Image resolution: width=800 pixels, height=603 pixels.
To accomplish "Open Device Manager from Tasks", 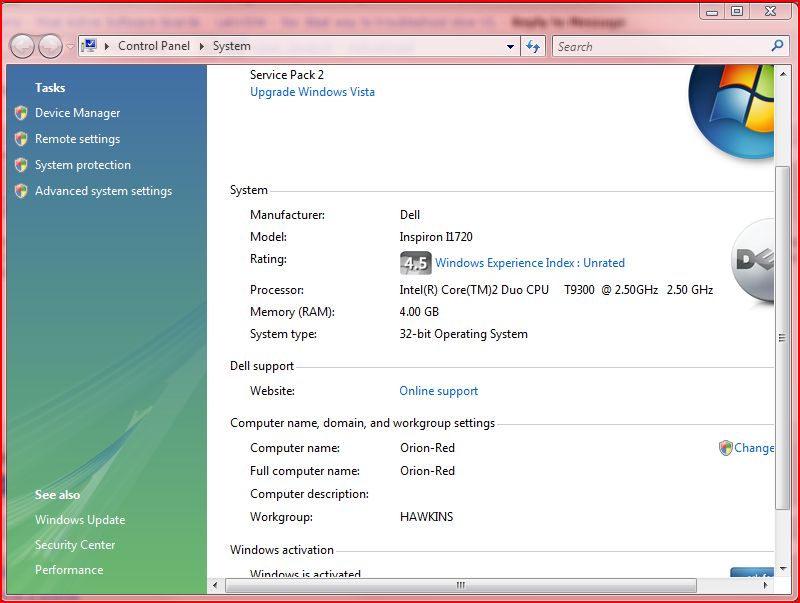I will click(78, 113).
